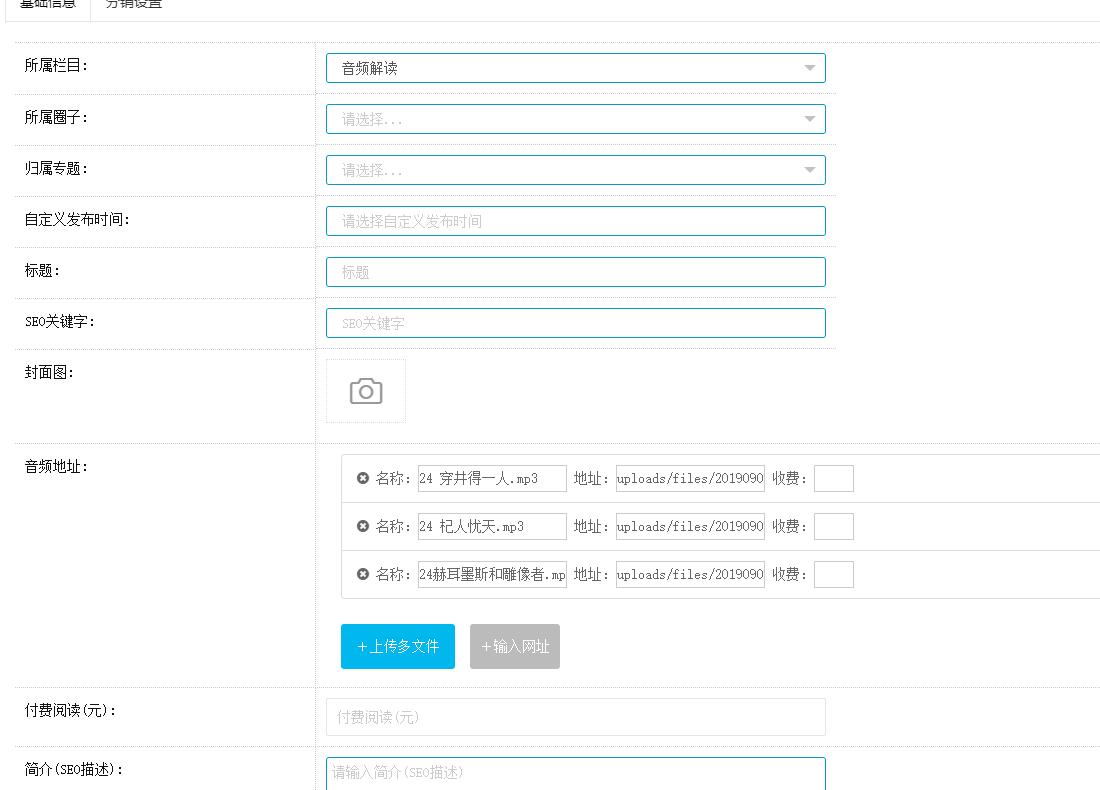Screen dimensions: 1100x790
Task: Remove the '24 穿井得一人.mp3' audio entry
Action: click(363, 478)
